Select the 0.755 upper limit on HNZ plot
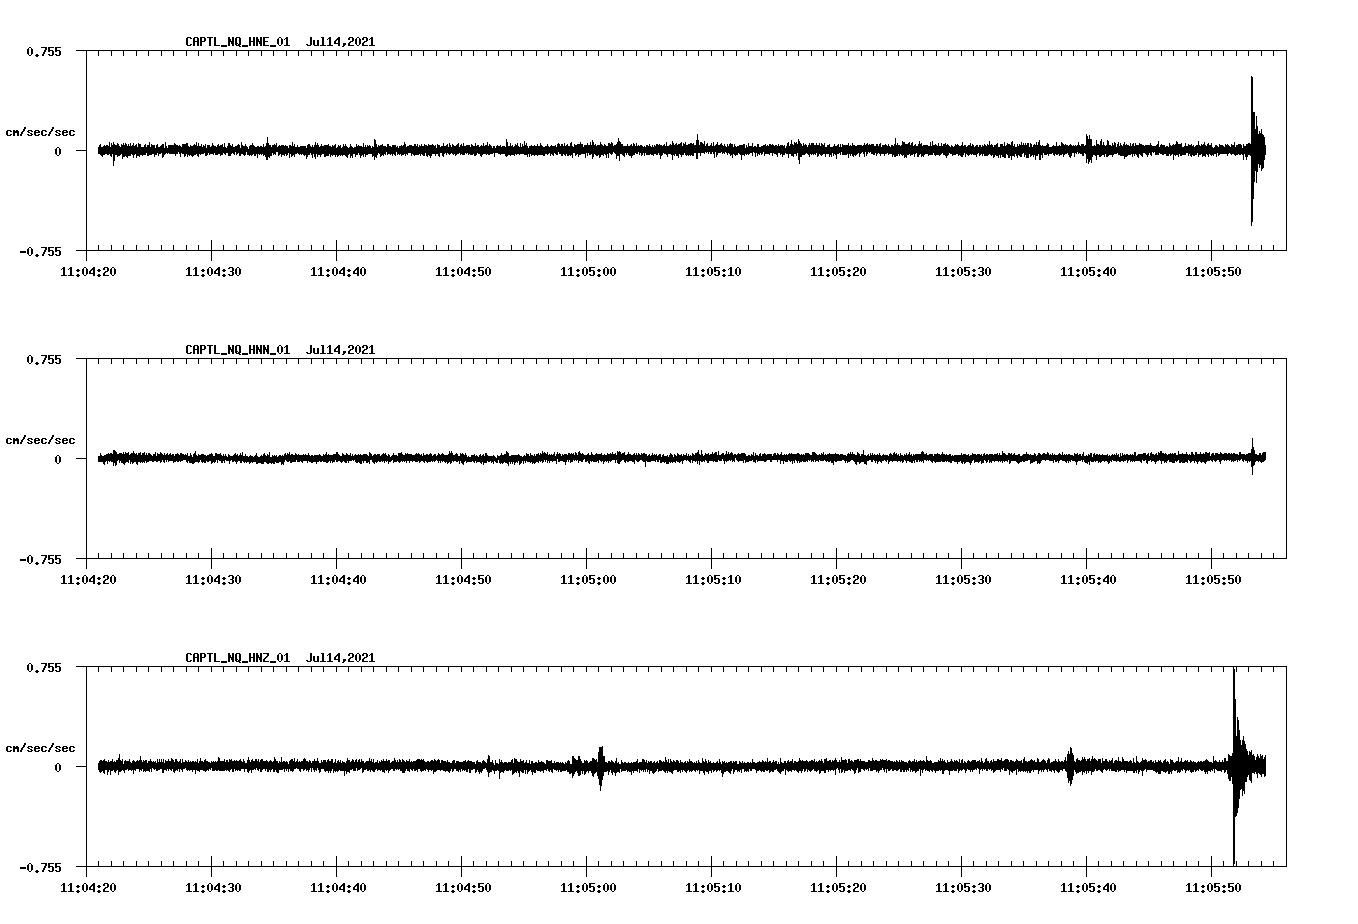Image resolution: width=1358 pixels, height=924 pixels. point(43,667)
